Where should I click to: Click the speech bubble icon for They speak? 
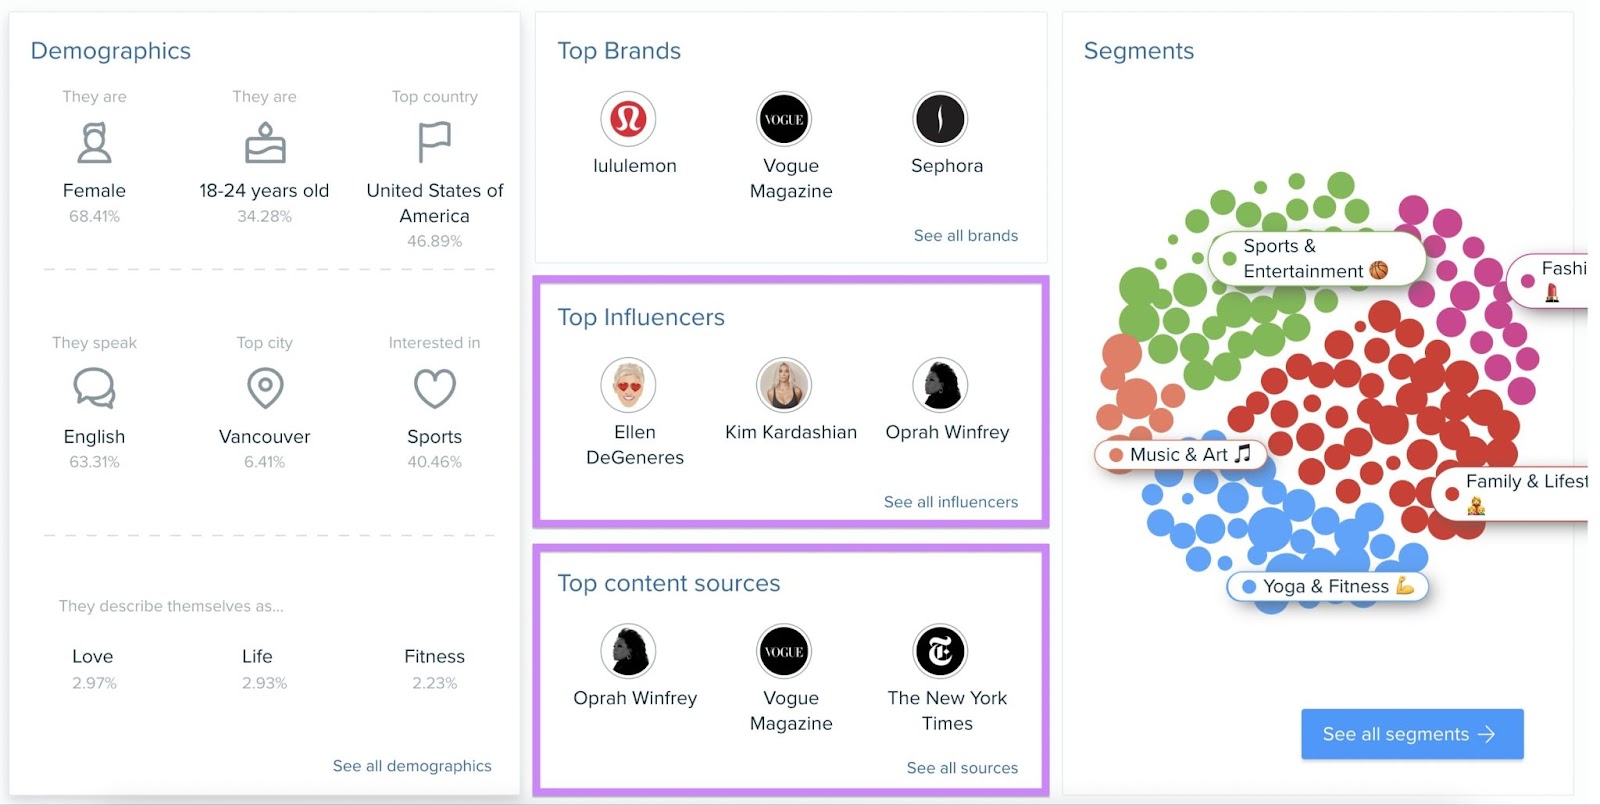tap(94, 388)
